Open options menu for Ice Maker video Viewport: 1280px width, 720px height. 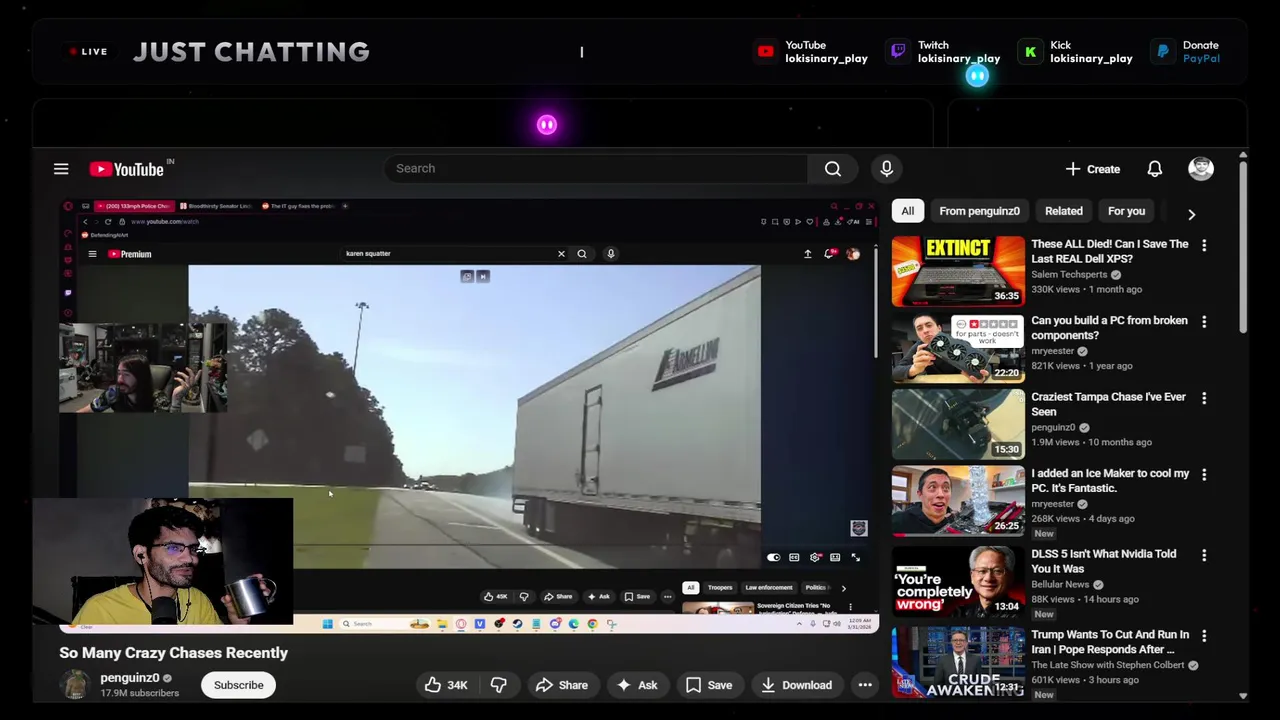coord(1204,475)
